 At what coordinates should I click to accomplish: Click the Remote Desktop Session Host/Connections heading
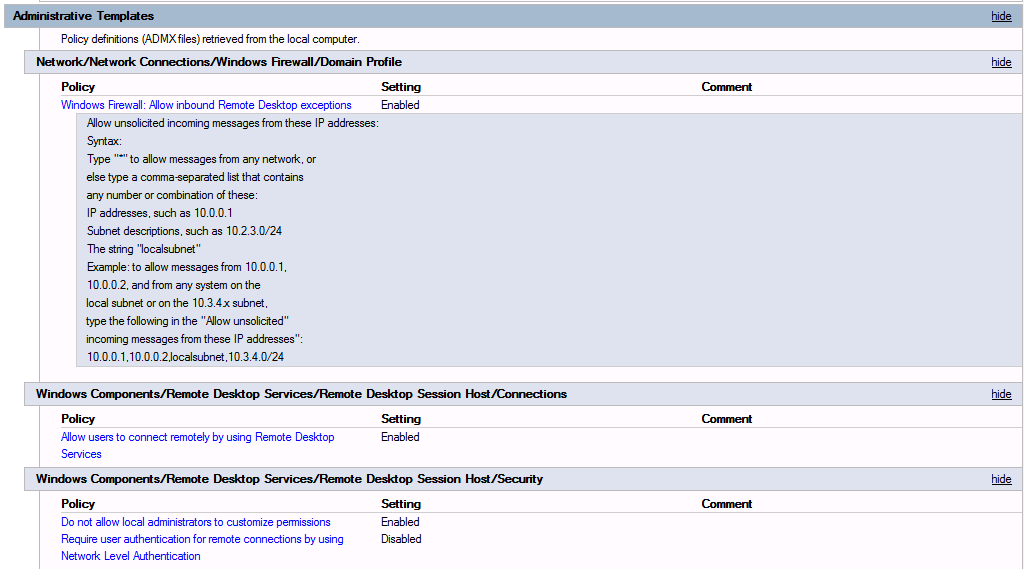[301, 394]
